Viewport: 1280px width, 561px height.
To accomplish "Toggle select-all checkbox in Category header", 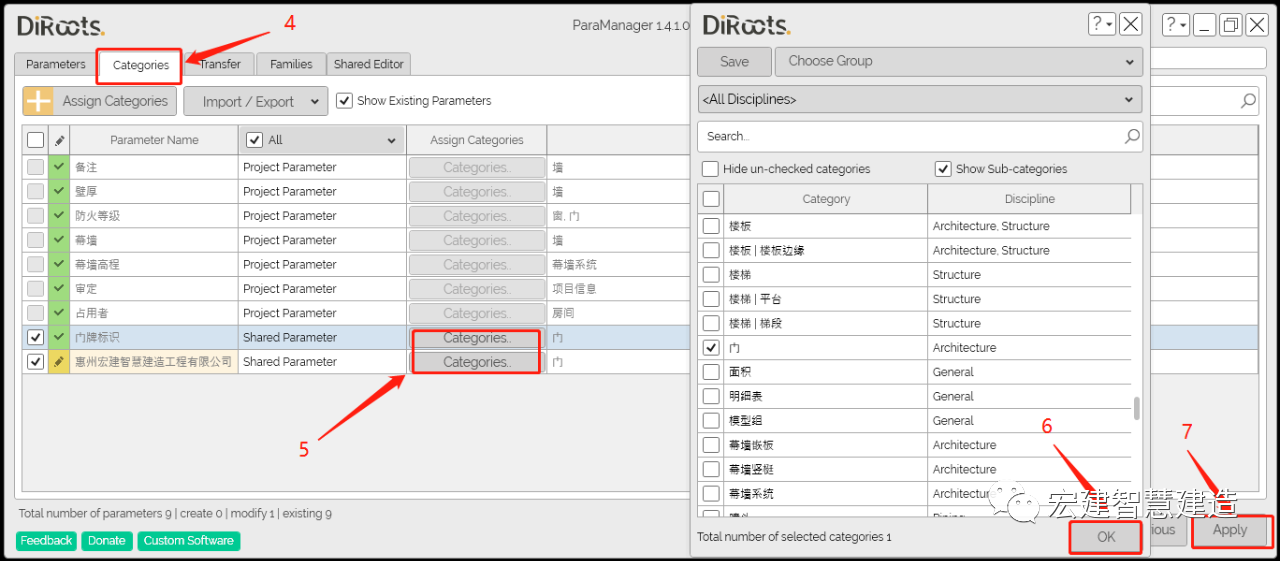I will coord(711,199).
